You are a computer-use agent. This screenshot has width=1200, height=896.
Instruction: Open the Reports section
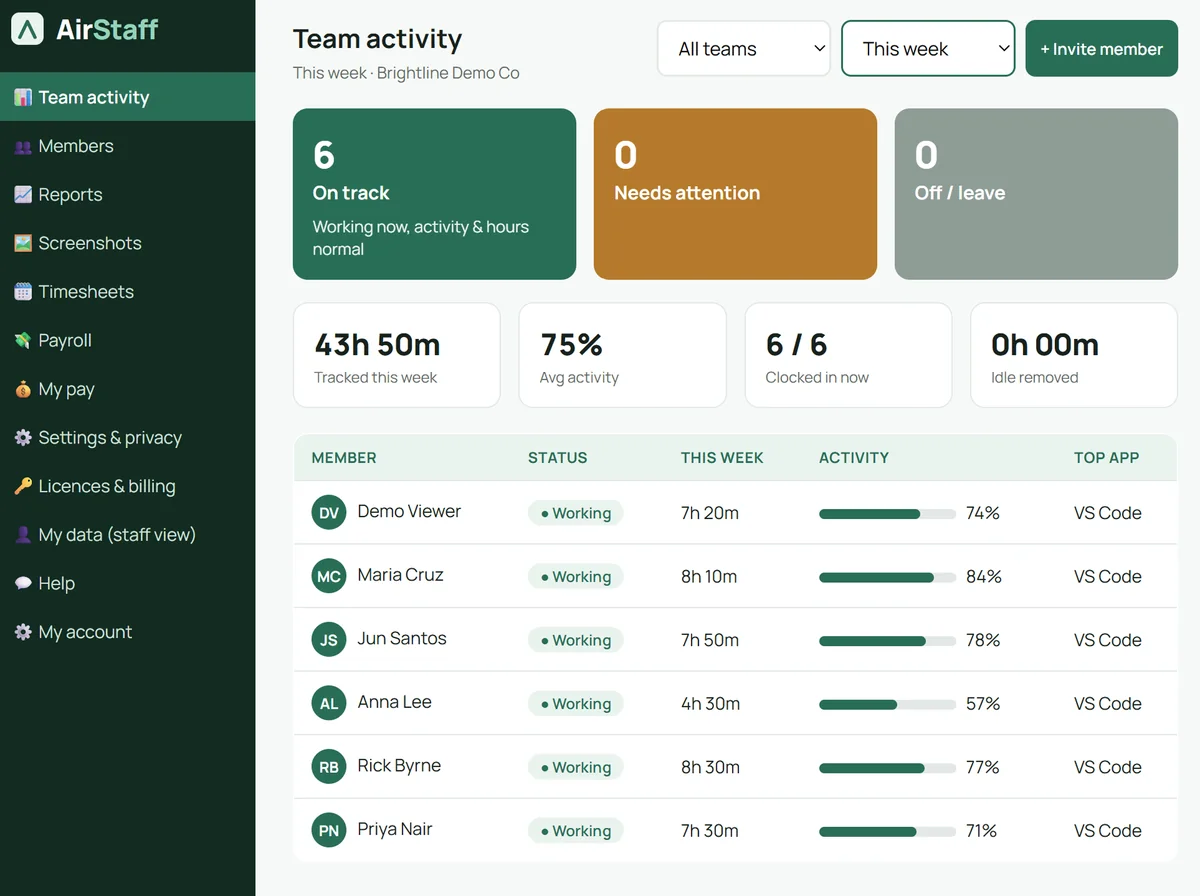128,195
